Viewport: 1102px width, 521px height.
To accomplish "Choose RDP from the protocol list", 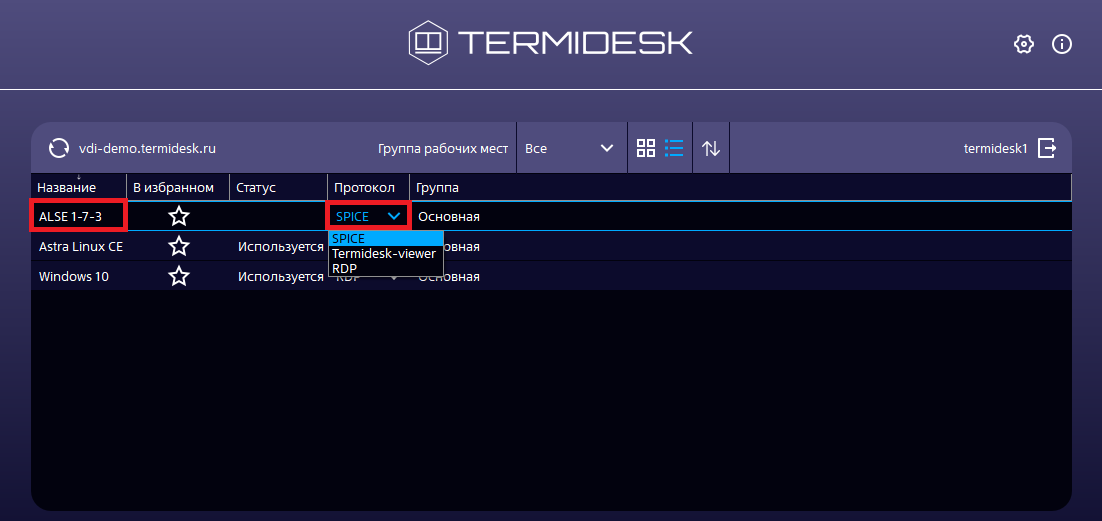I will pos(386,268).
